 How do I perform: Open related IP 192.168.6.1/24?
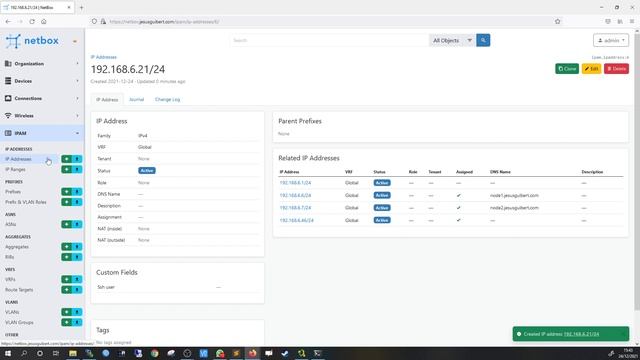coord(295,183)
